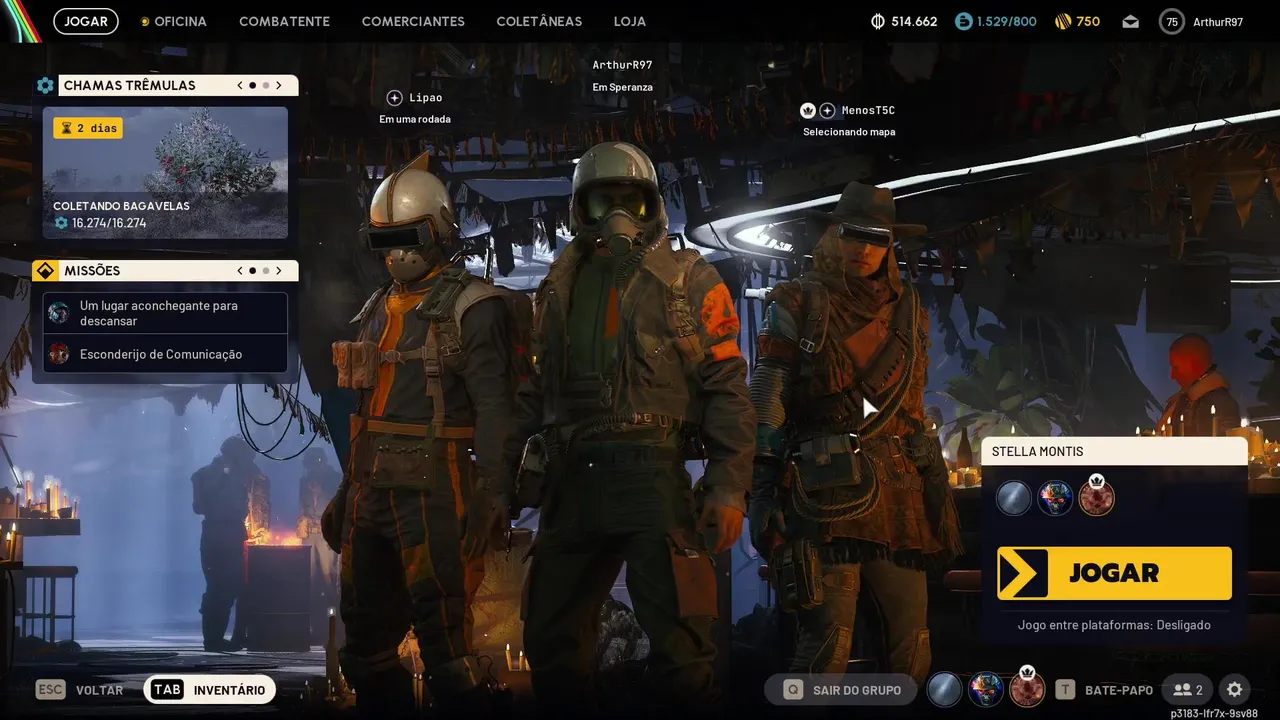Click the coin currency icon beside 514.662
The height and width of the screenshot is (720, 1280).
878,21
